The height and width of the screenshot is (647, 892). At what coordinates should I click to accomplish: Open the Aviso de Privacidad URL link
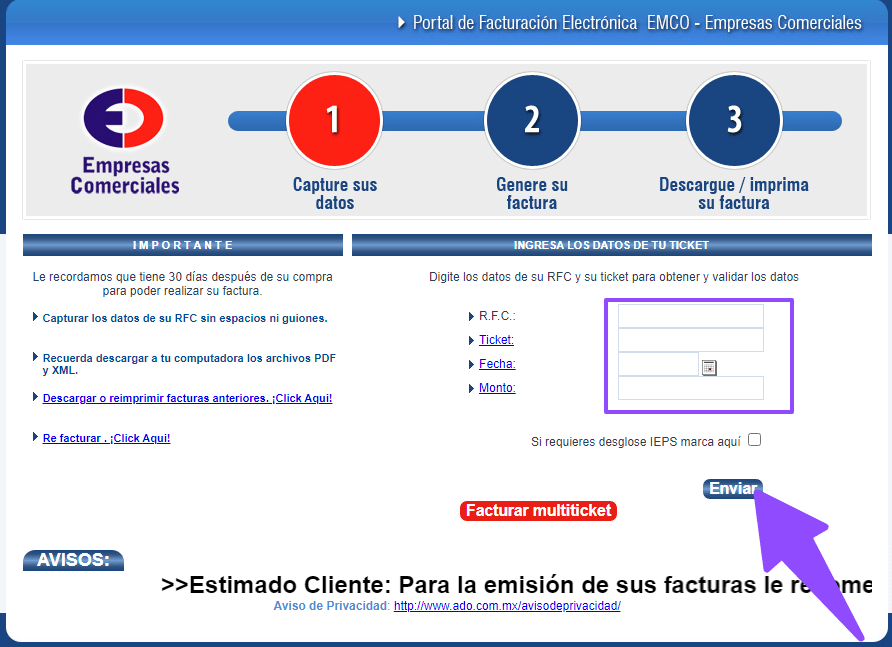(x=507, y=606)
